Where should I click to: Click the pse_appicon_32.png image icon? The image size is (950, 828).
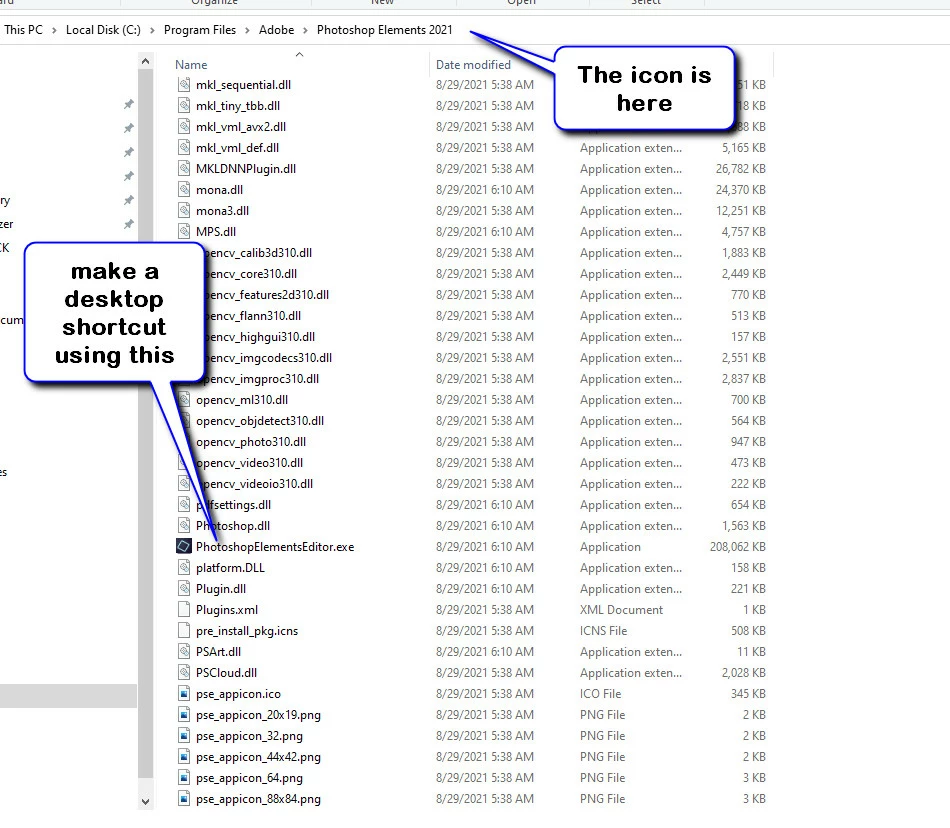point(184,736)
